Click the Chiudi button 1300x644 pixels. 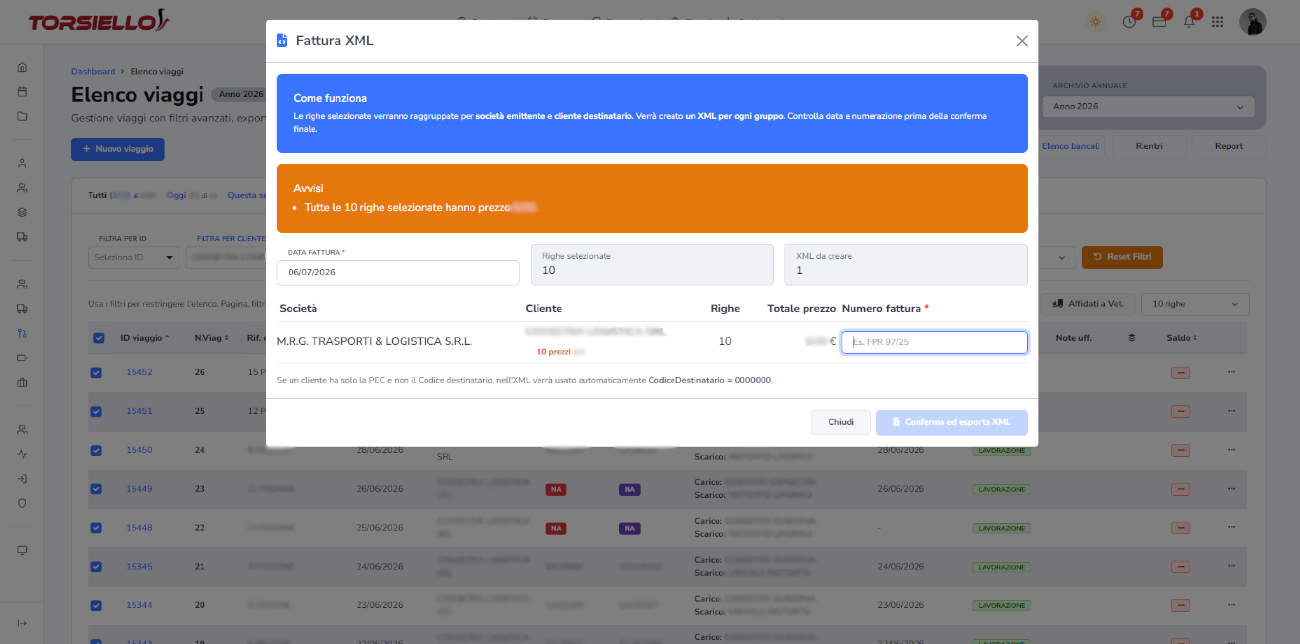[x=841, y=422]
